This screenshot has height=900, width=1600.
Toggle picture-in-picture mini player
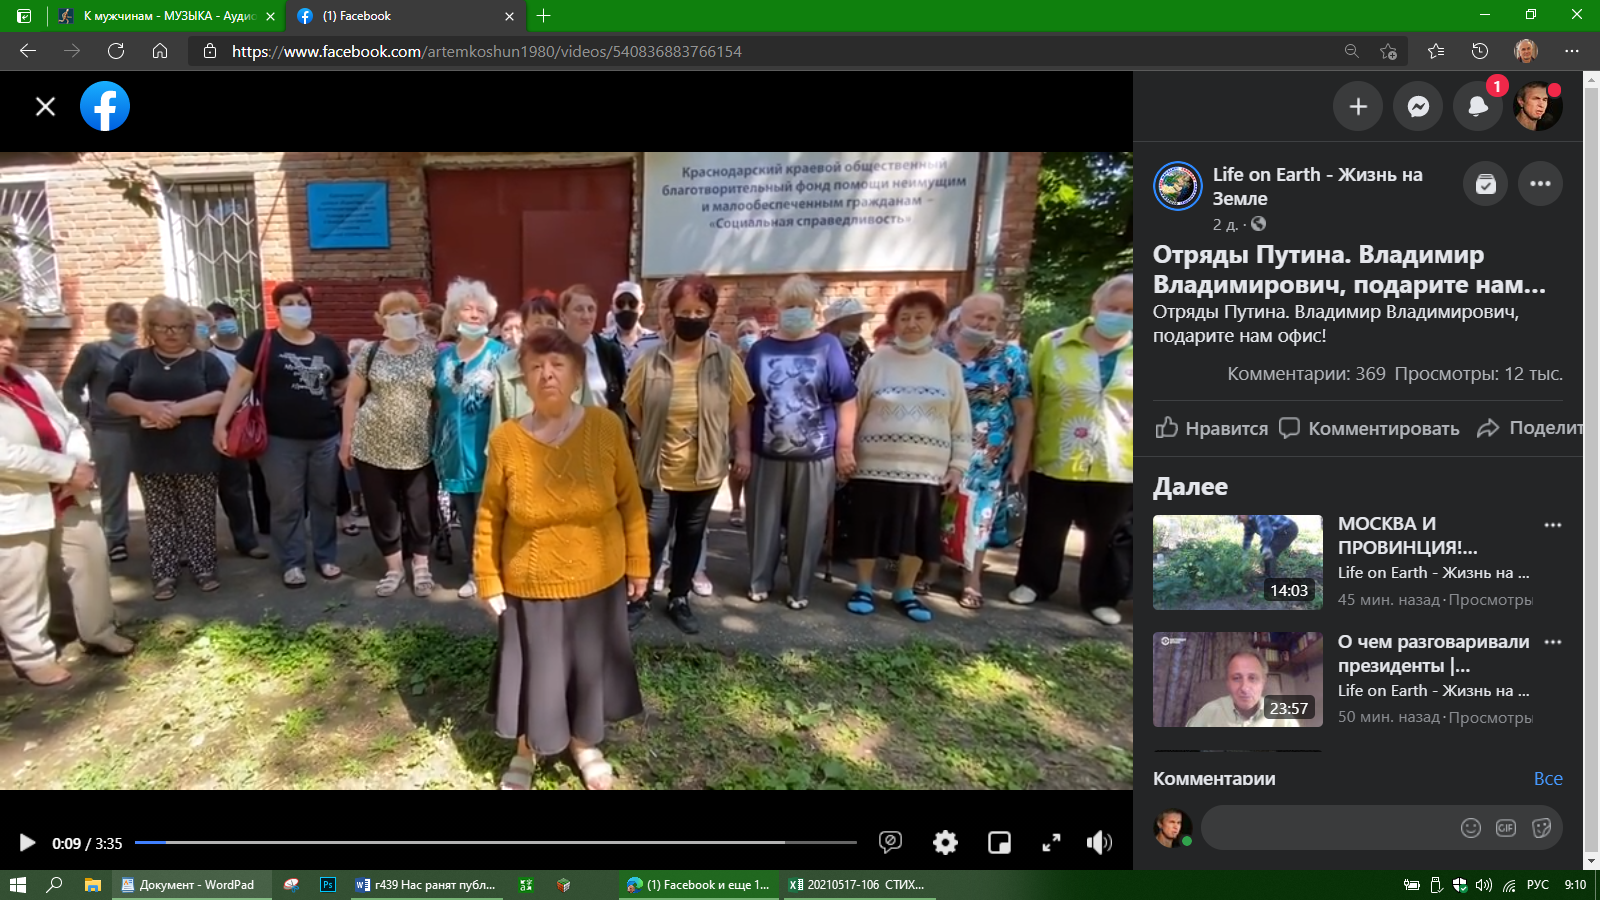[x=999, y=843]
